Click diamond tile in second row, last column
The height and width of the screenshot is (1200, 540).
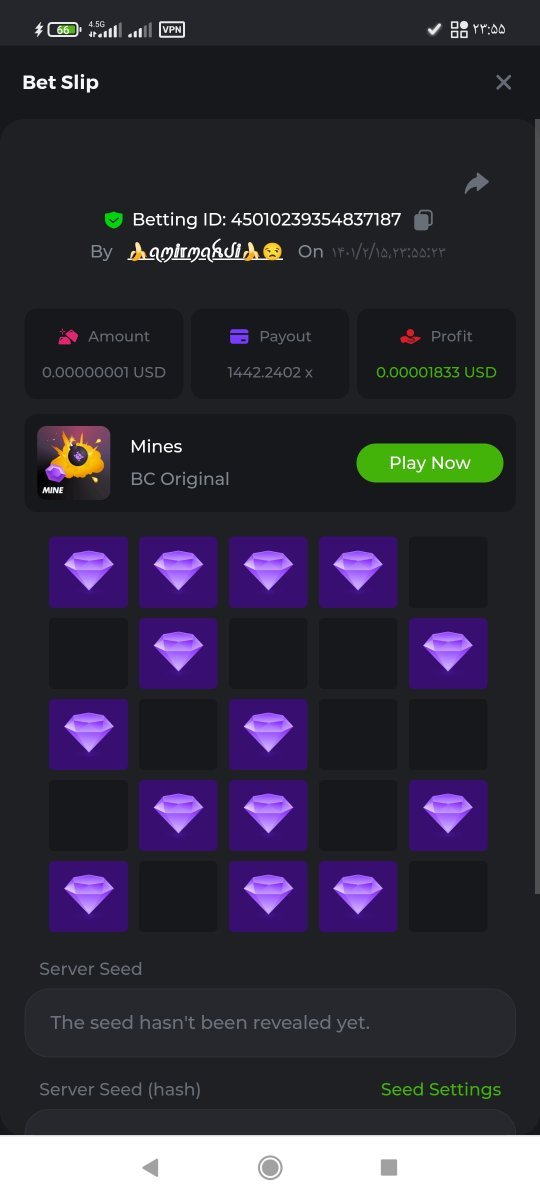point(448,653)
